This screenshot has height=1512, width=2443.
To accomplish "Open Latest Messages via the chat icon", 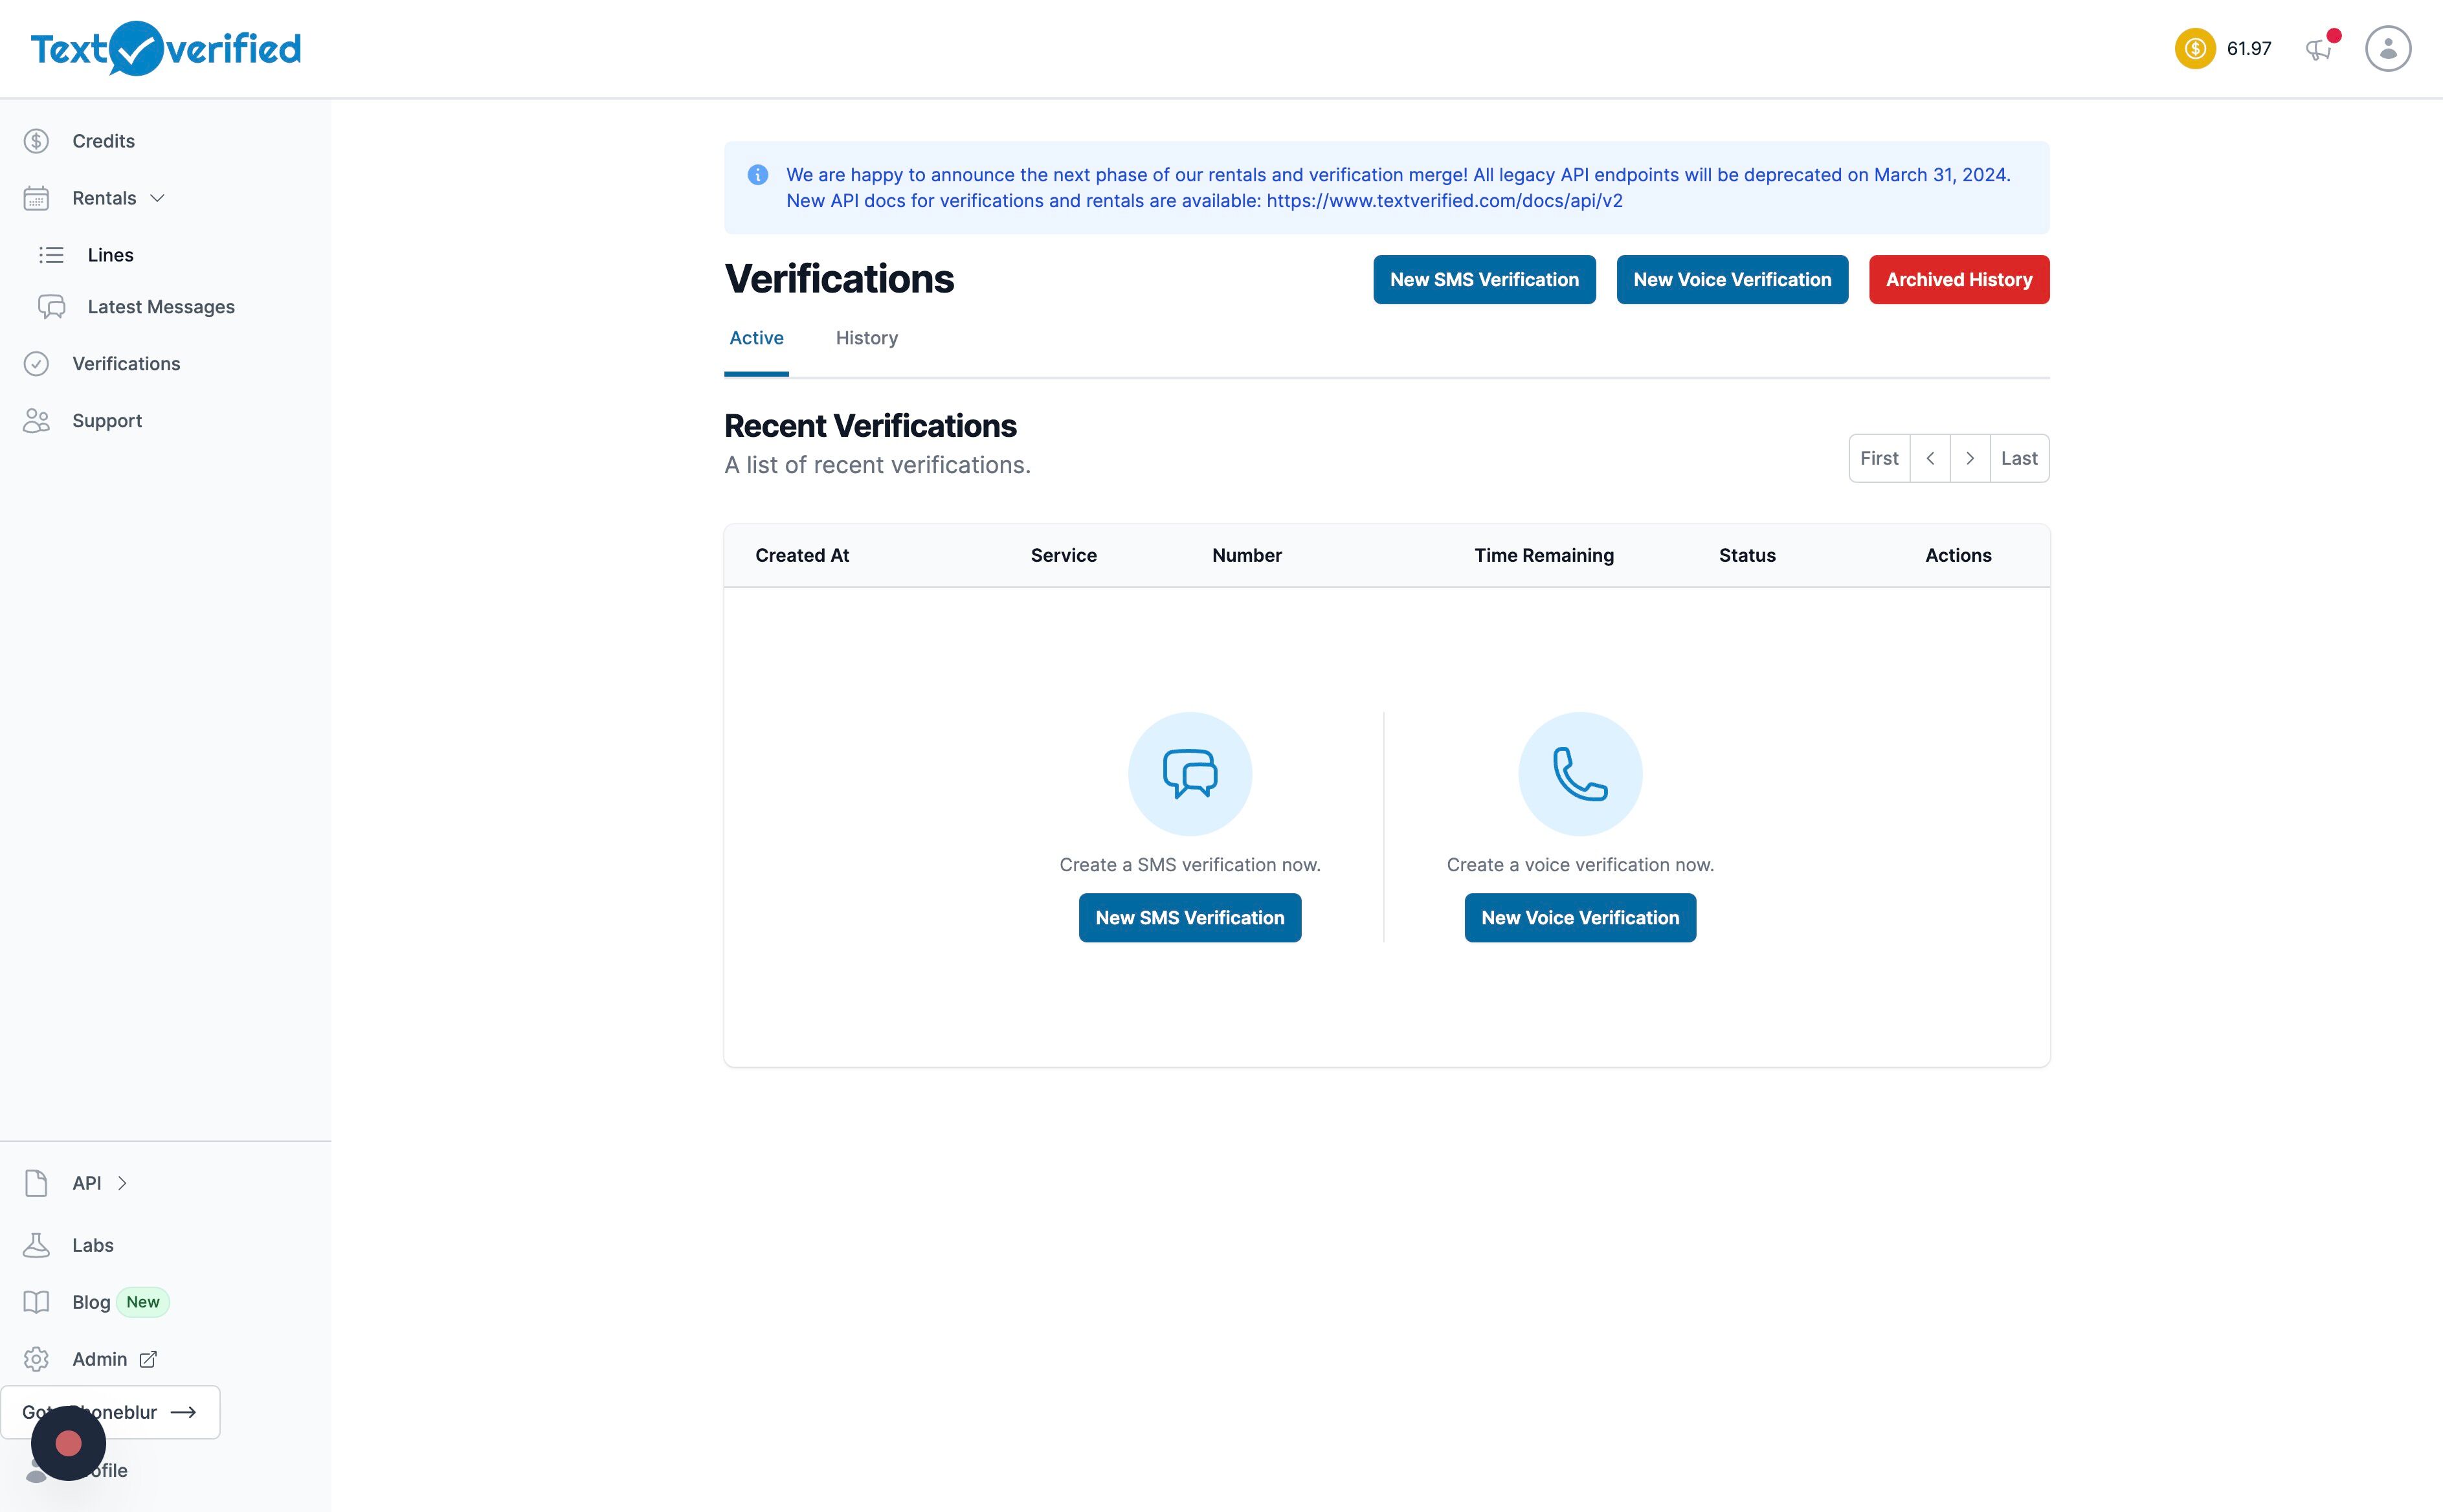I will (52, 307).
